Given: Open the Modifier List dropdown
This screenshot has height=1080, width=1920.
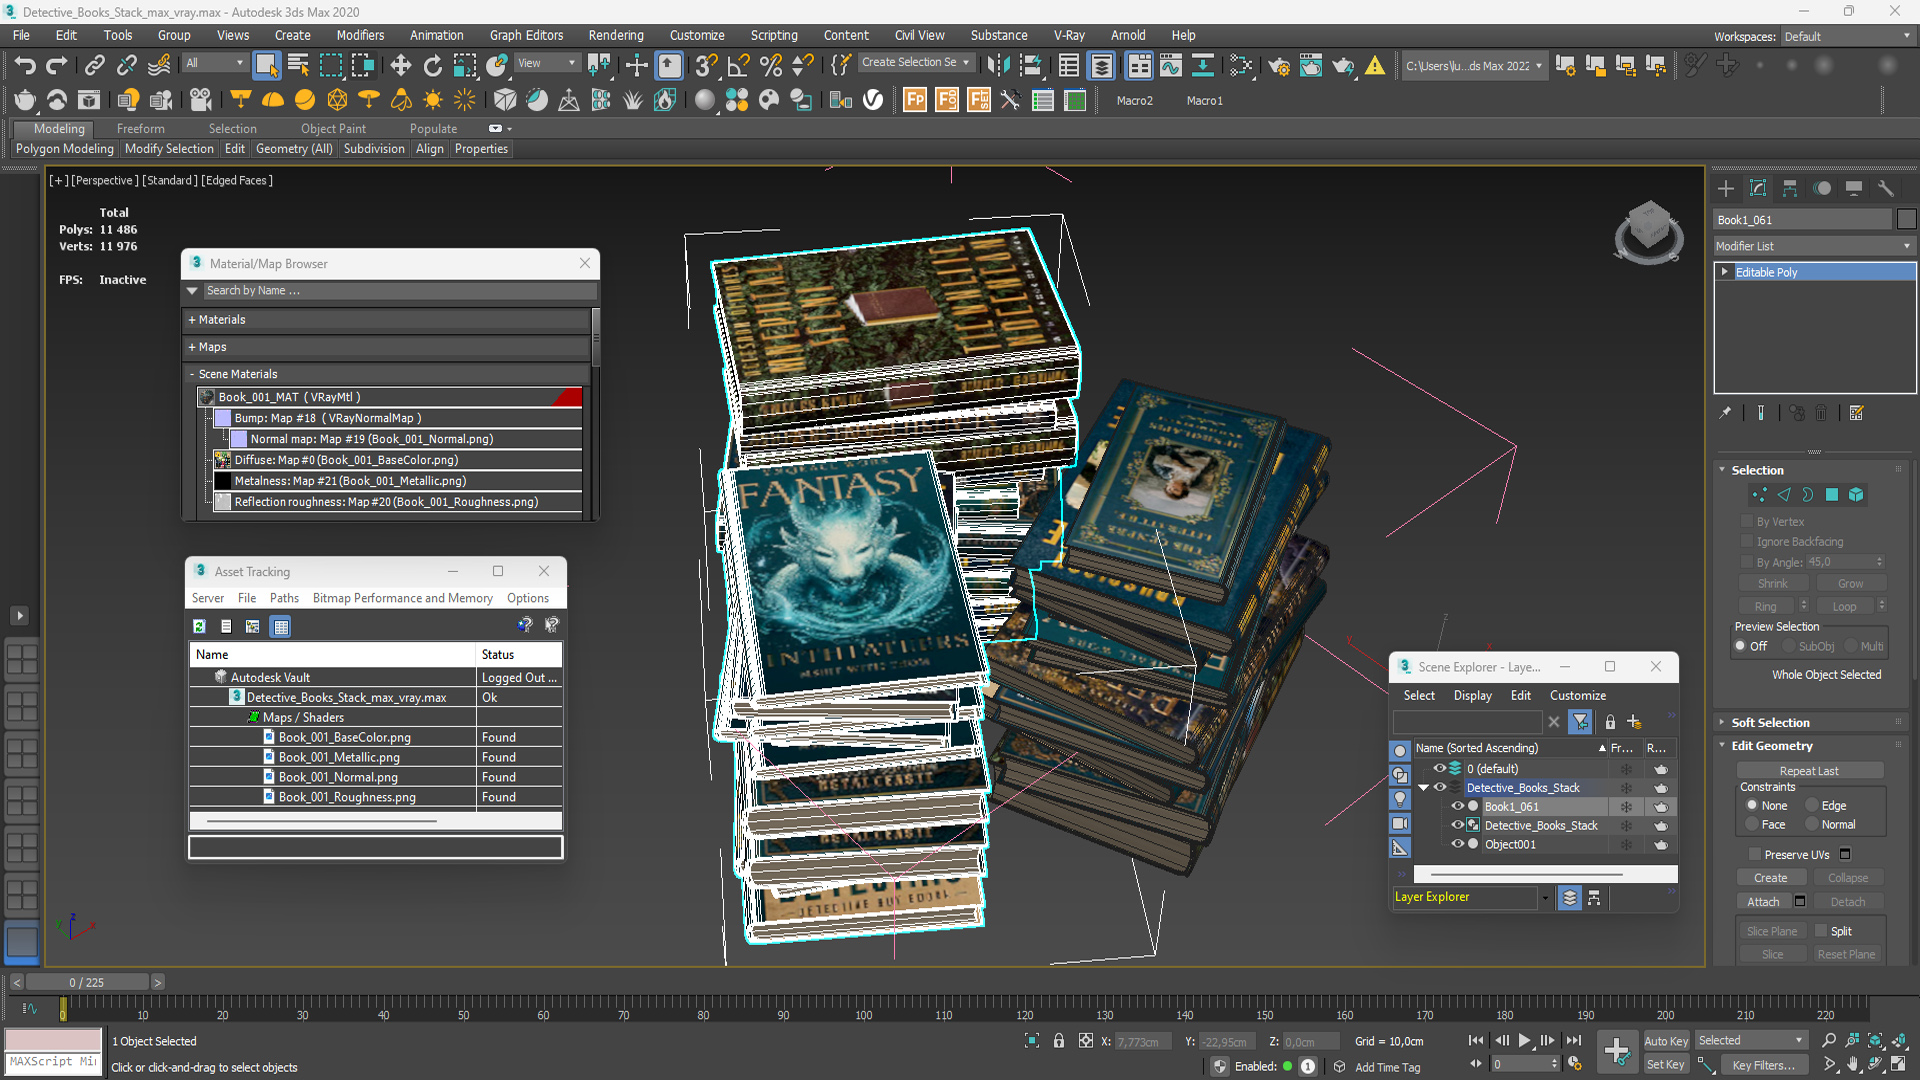Looking at the screenshot, I should pos(1813,246).
